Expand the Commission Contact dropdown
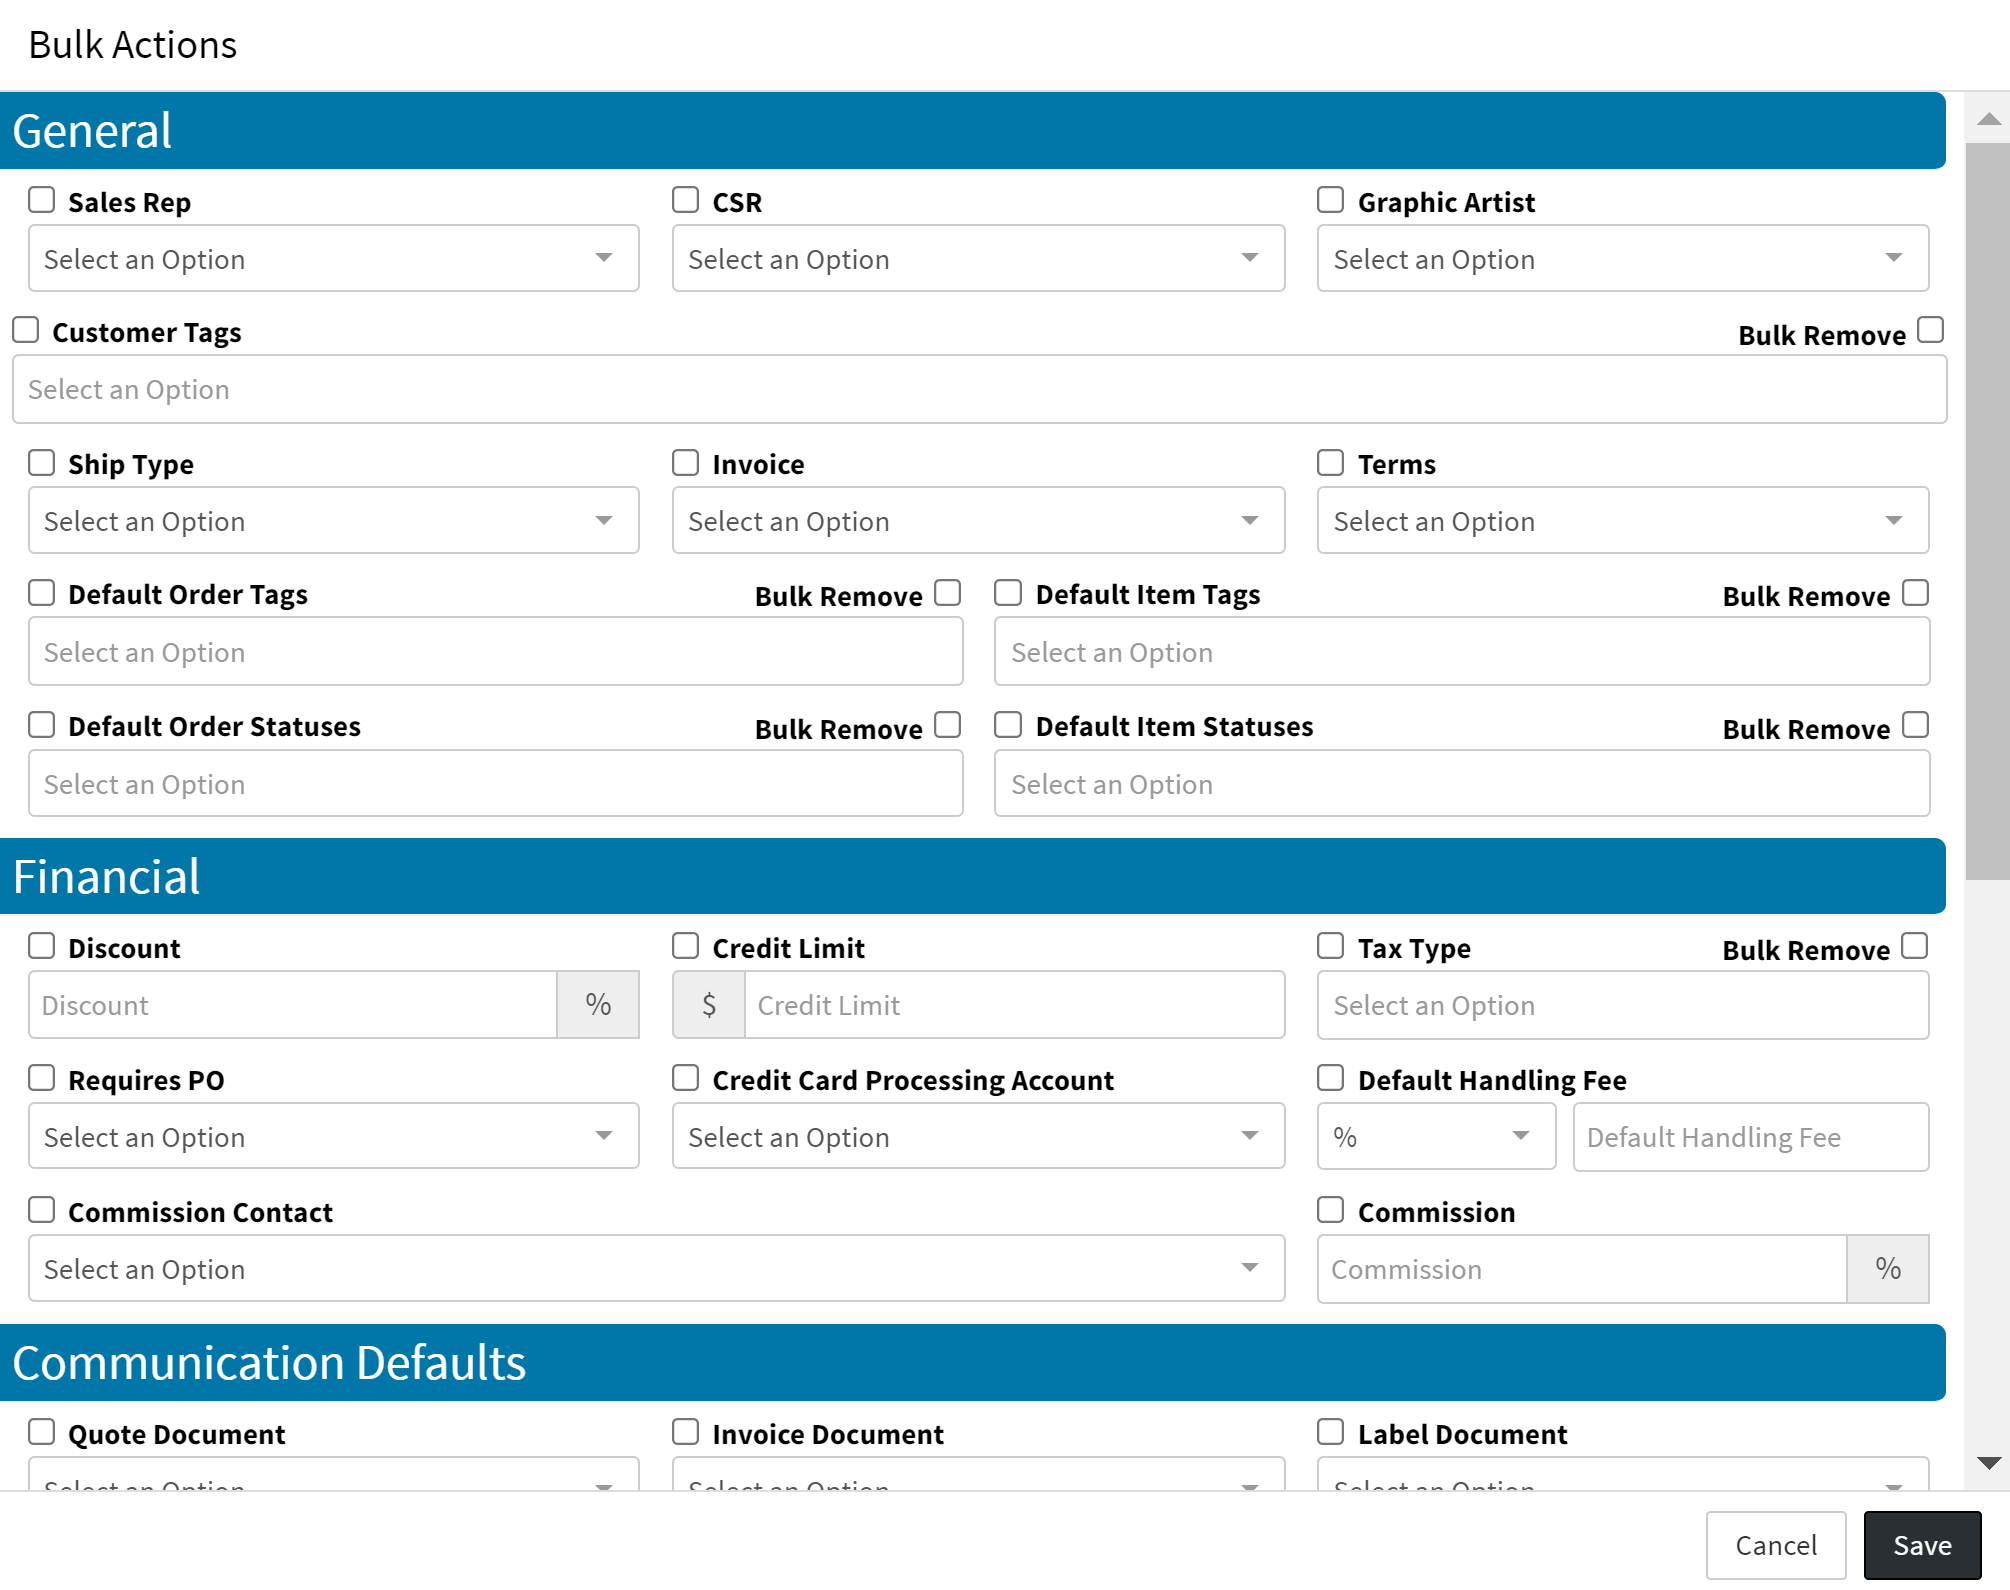 click(x=656, y=1269)
